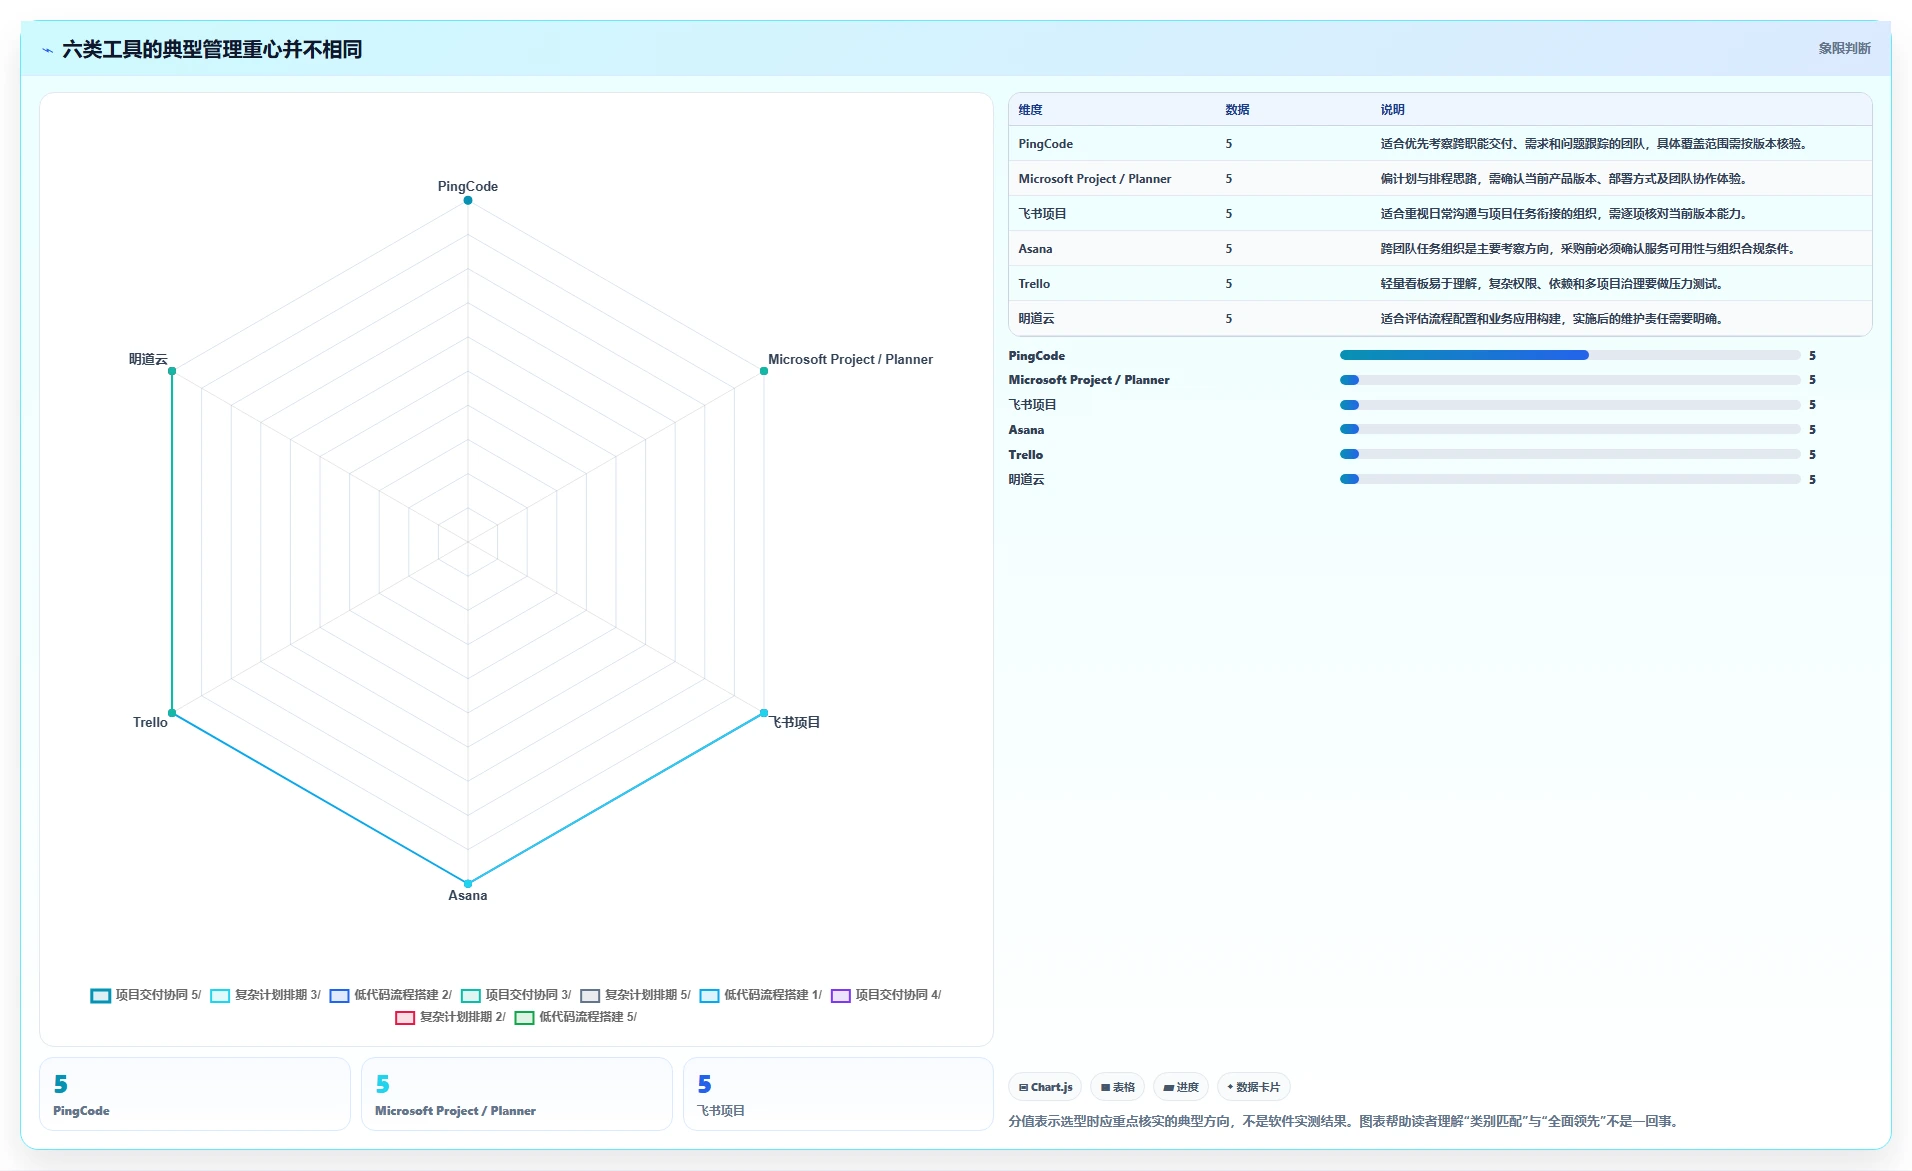This screenshot has height=1171, width=1912.
Task: Click the 飞书项目 progress bar
Action: click(1569, 405)
